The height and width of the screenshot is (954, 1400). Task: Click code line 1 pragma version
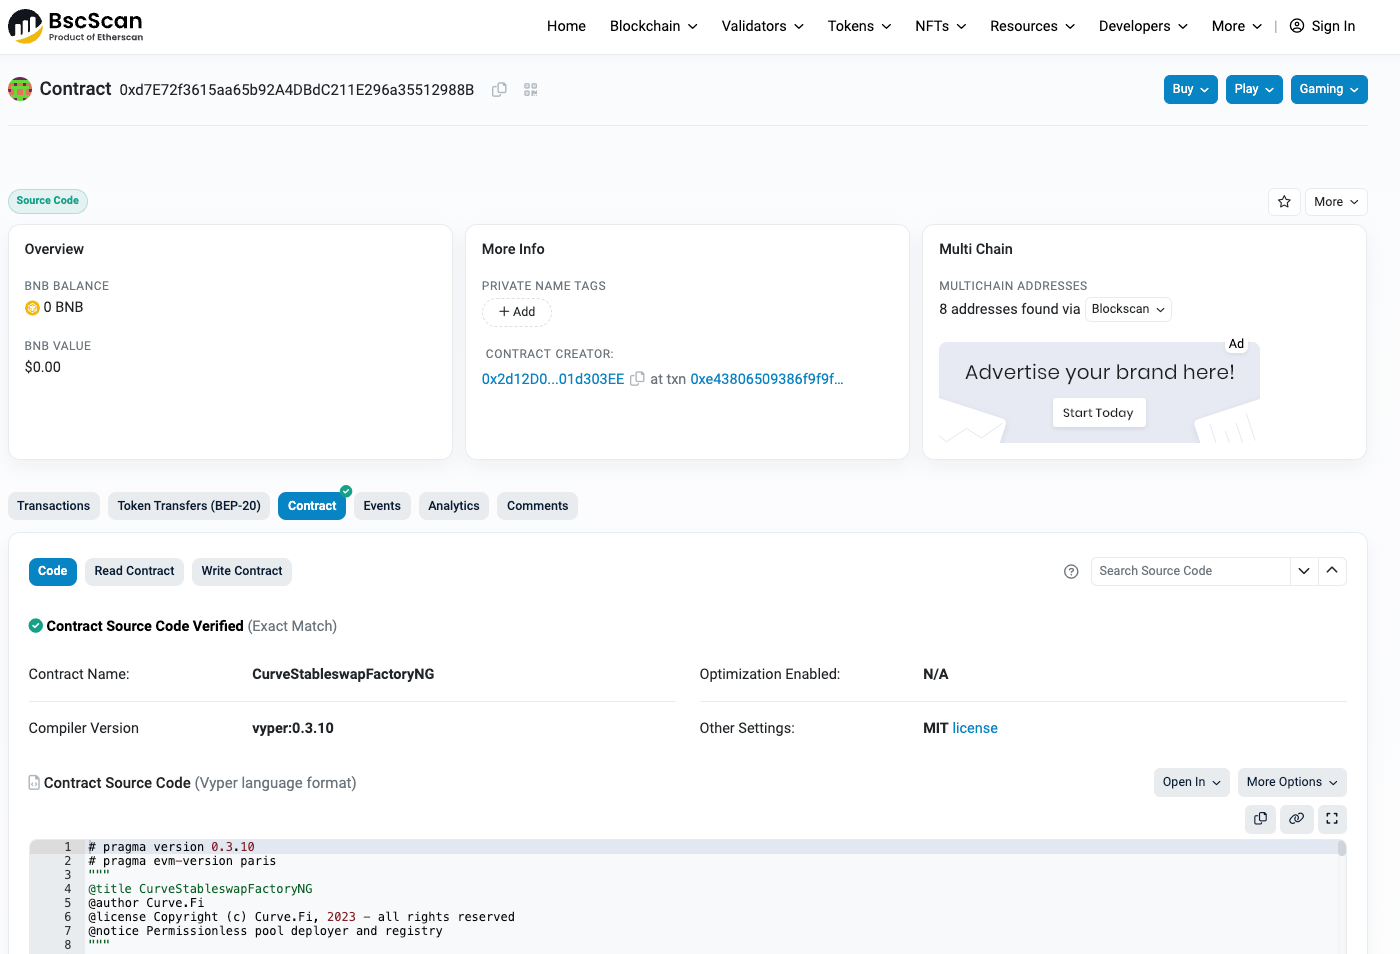point(171,847)
